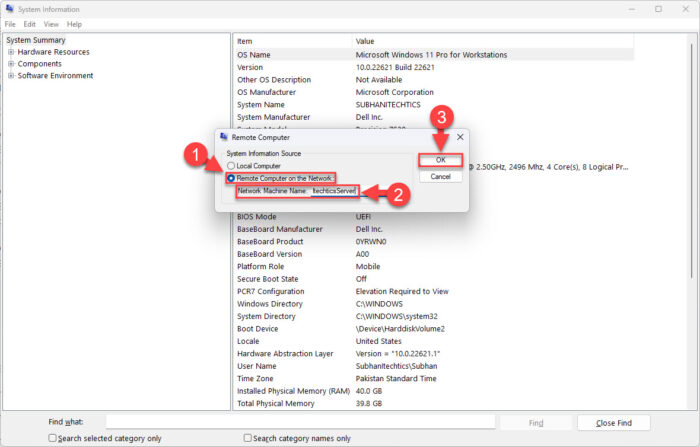Open the Help menu
Screen dimensions: 700x447
coord(74,24)
